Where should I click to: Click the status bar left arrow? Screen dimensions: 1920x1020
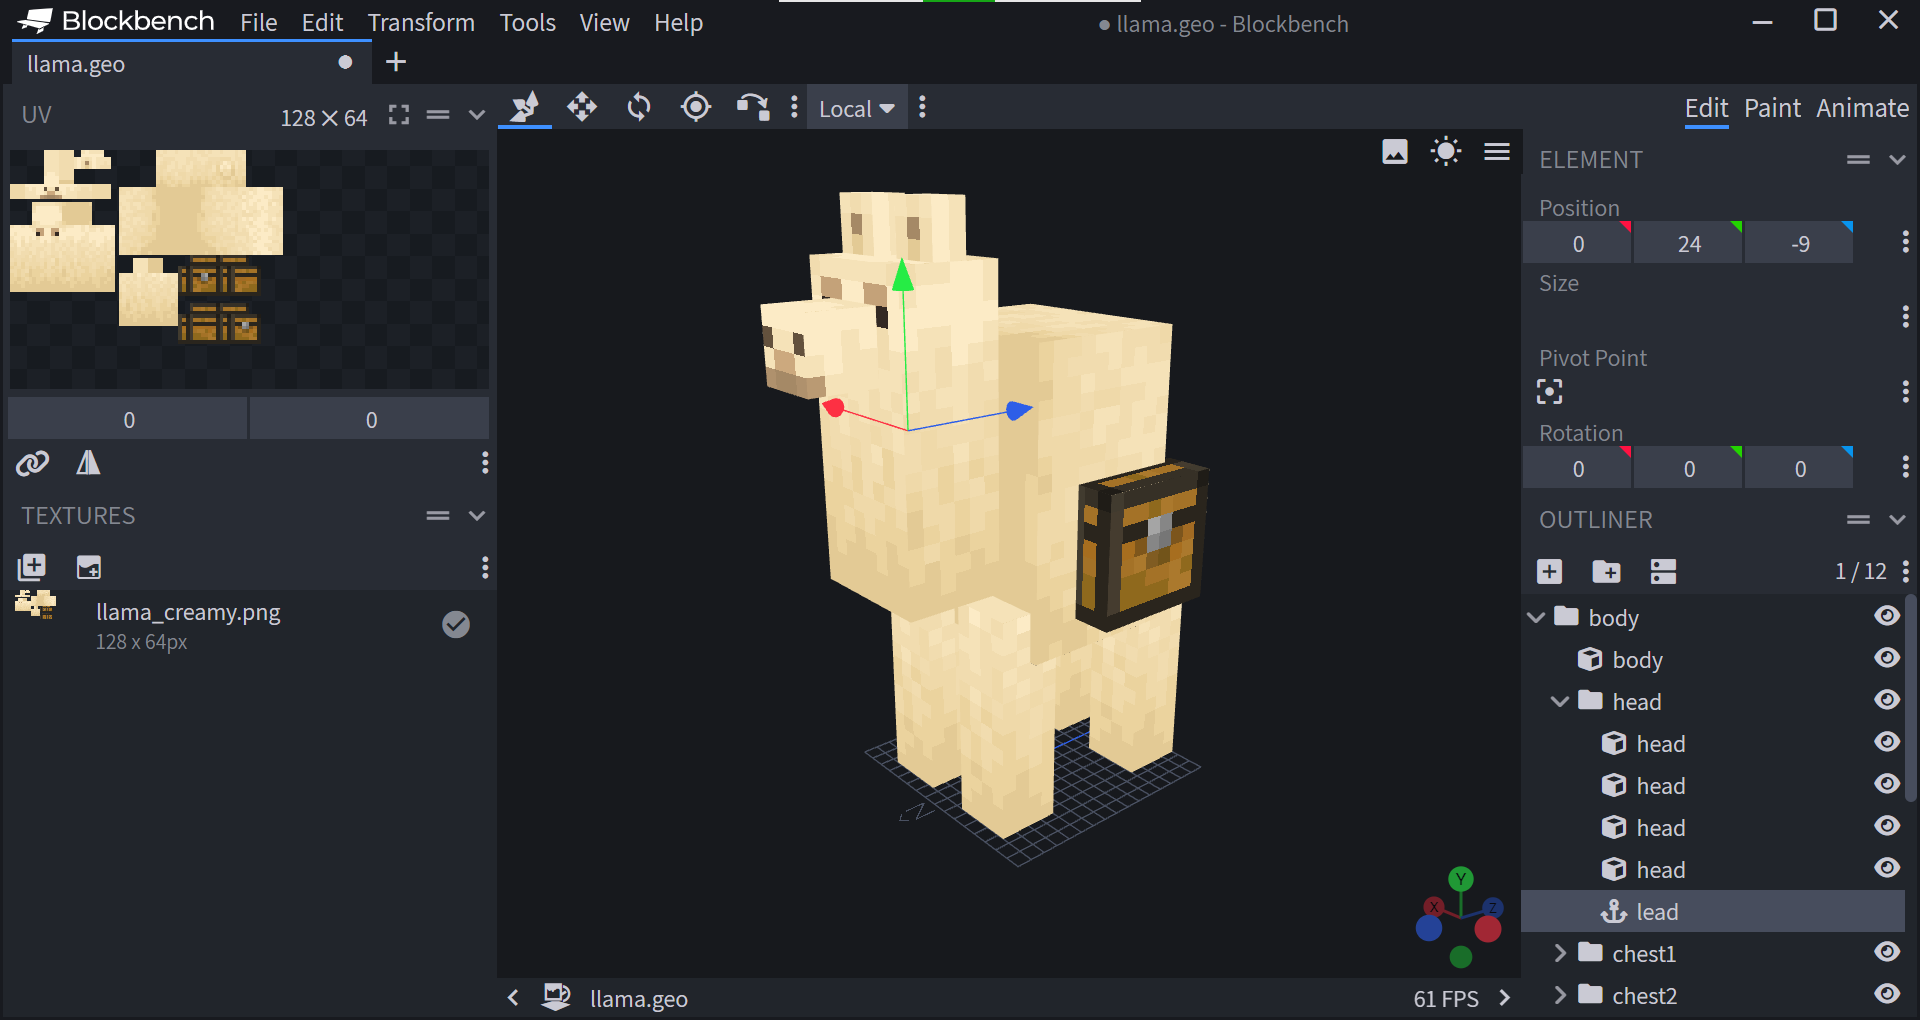click(x=513, y=997)
